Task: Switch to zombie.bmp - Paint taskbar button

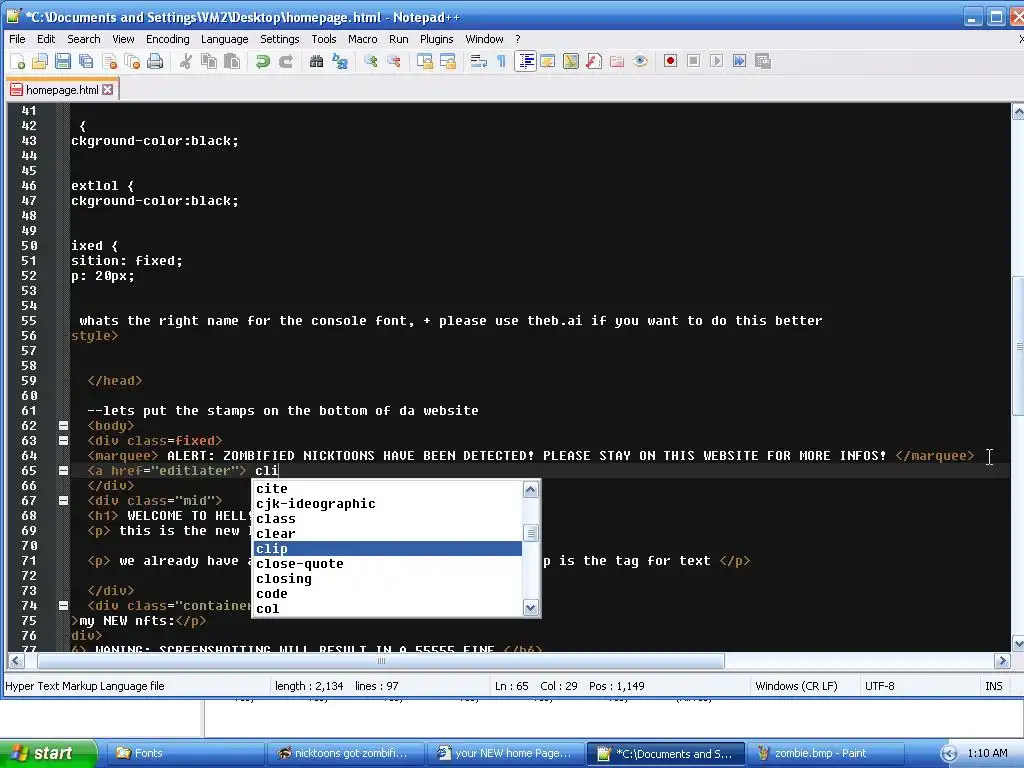Action: click(825, 754)
